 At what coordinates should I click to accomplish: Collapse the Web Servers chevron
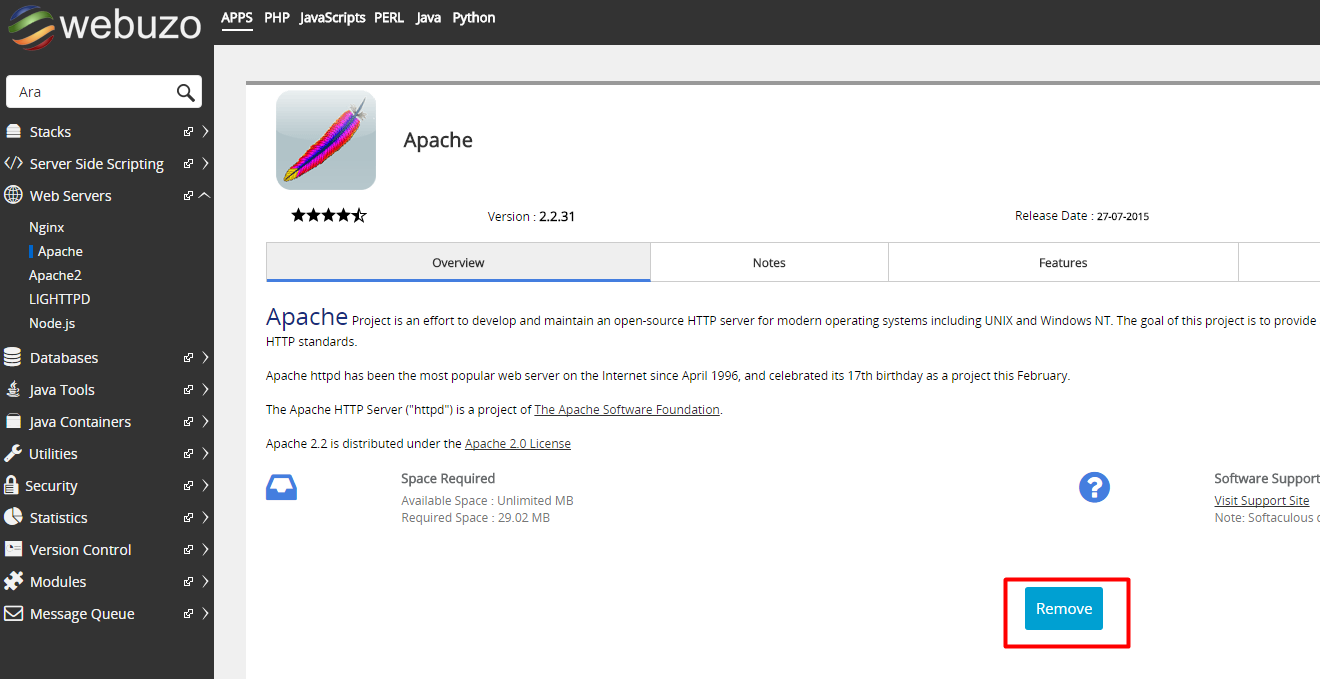pos(205,195)
